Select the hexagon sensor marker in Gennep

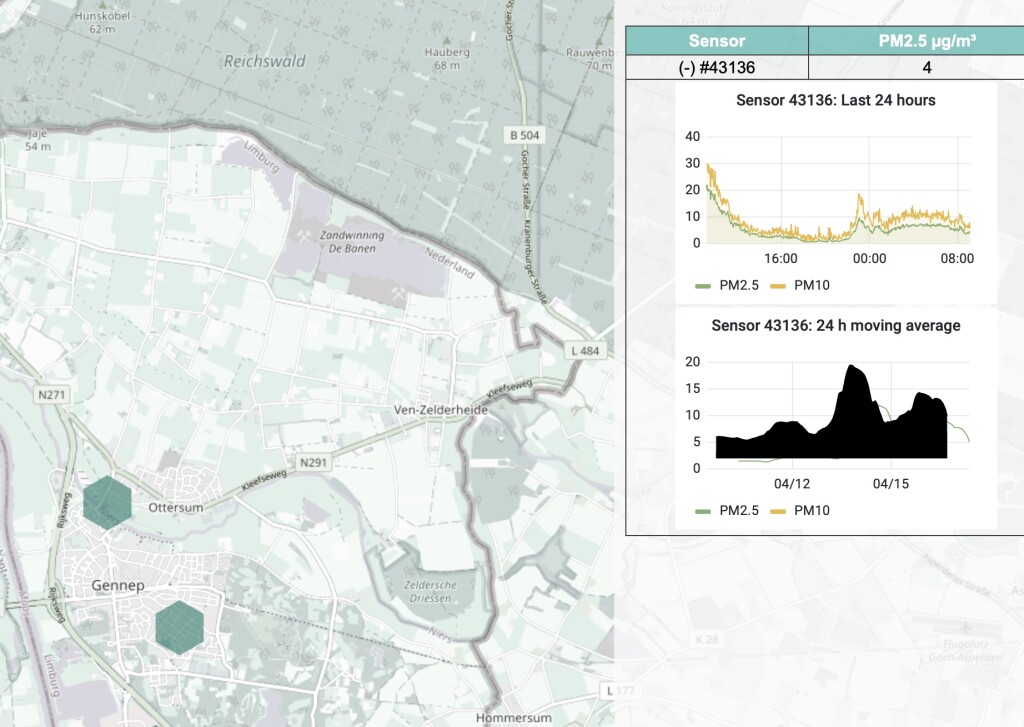click(180, 628)
